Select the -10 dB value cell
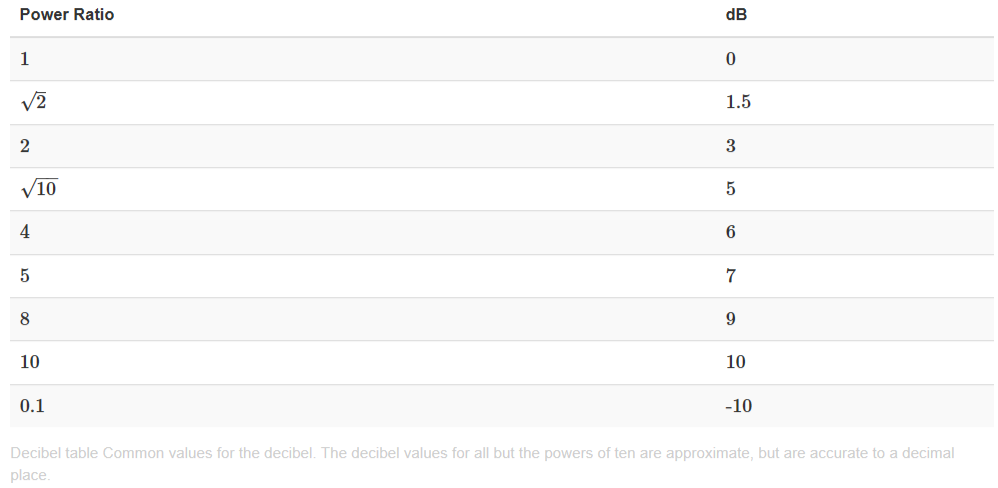This screenshot has width=998, height=488. tap(739, 406)
